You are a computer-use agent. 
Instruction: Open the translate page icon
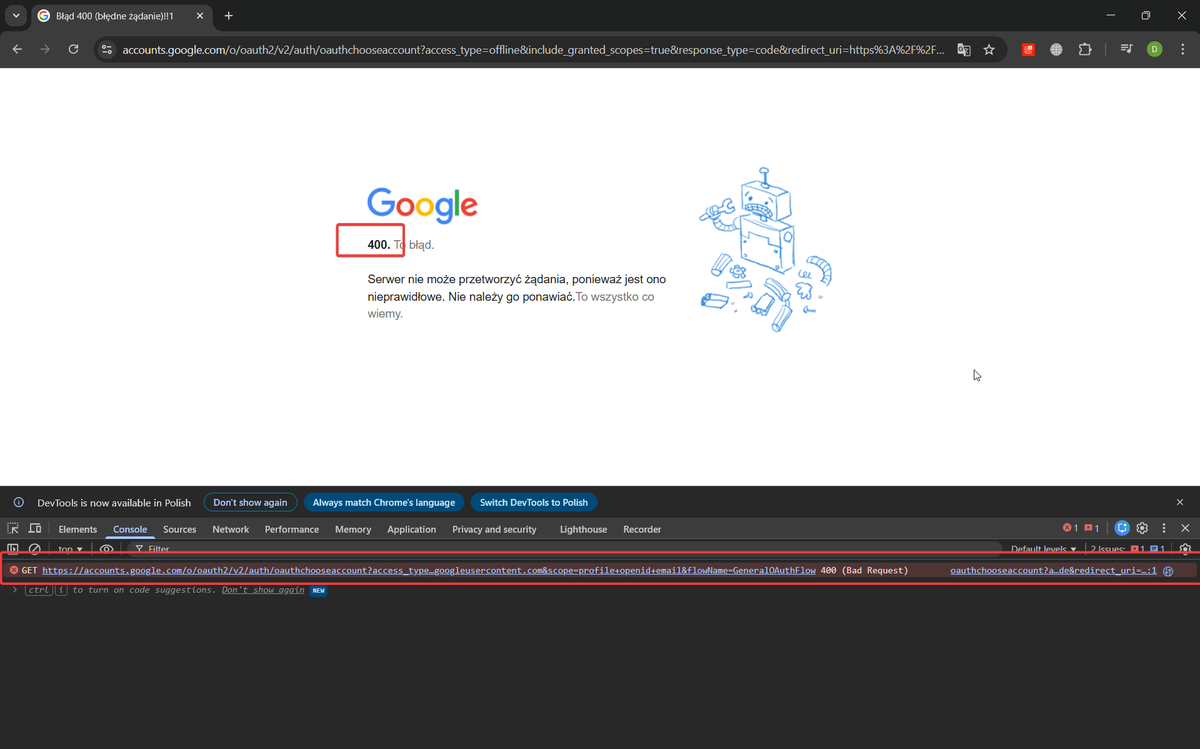pyautogui.click(x=964, y=49)
